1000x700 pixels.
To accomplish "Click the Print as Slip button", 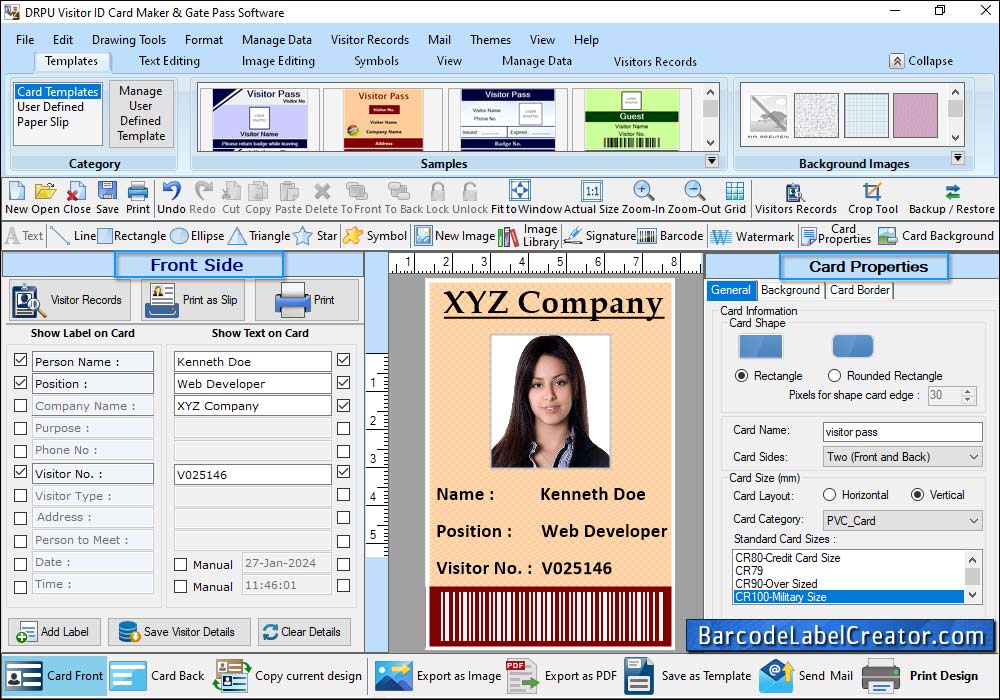I will point(195,300).
